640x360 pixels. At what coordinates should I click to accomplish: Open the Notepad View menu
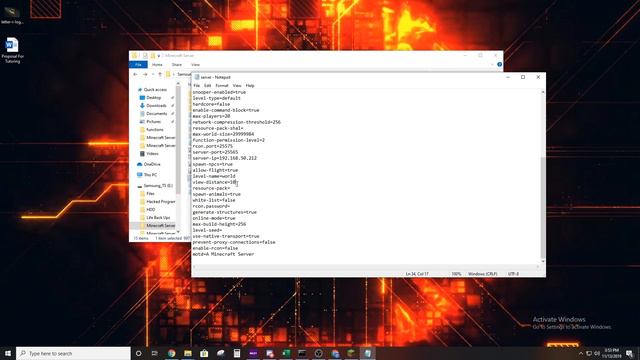click(237, 86)
